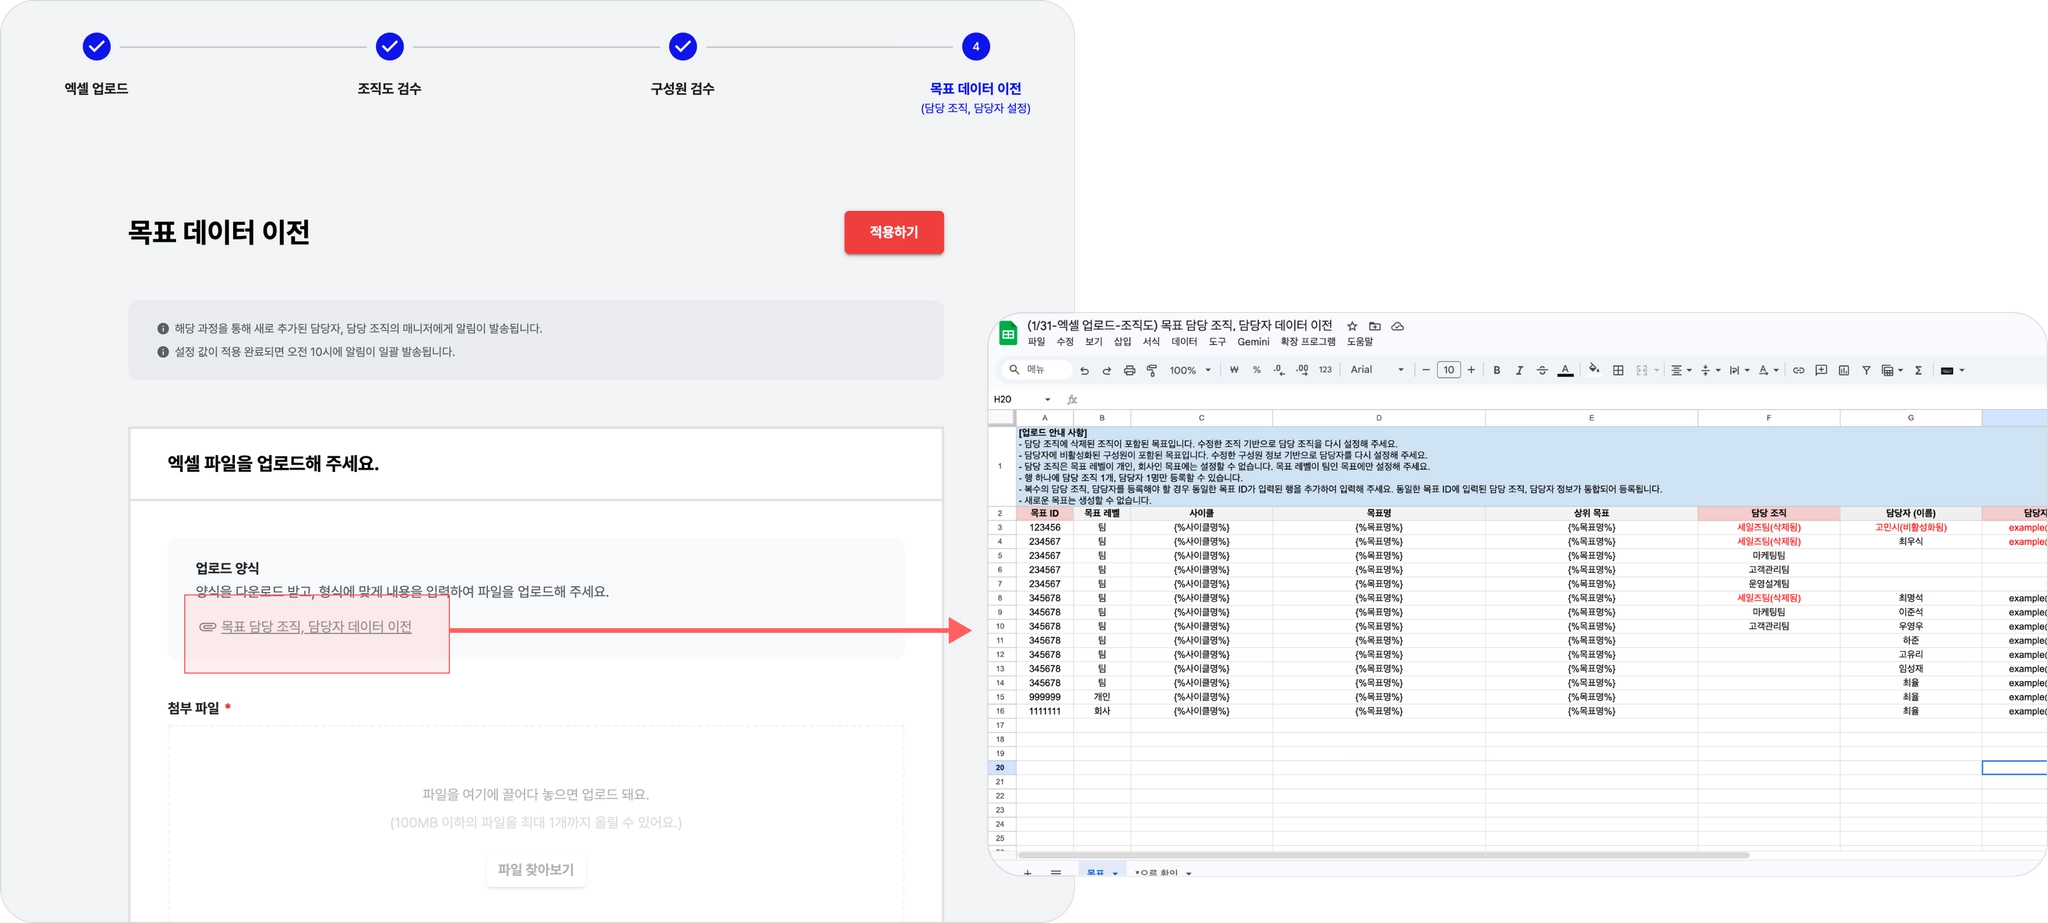The width and height of the screenshot is (2048, 923).
Task: Click the insert link icon
Action: [1798, 370]
